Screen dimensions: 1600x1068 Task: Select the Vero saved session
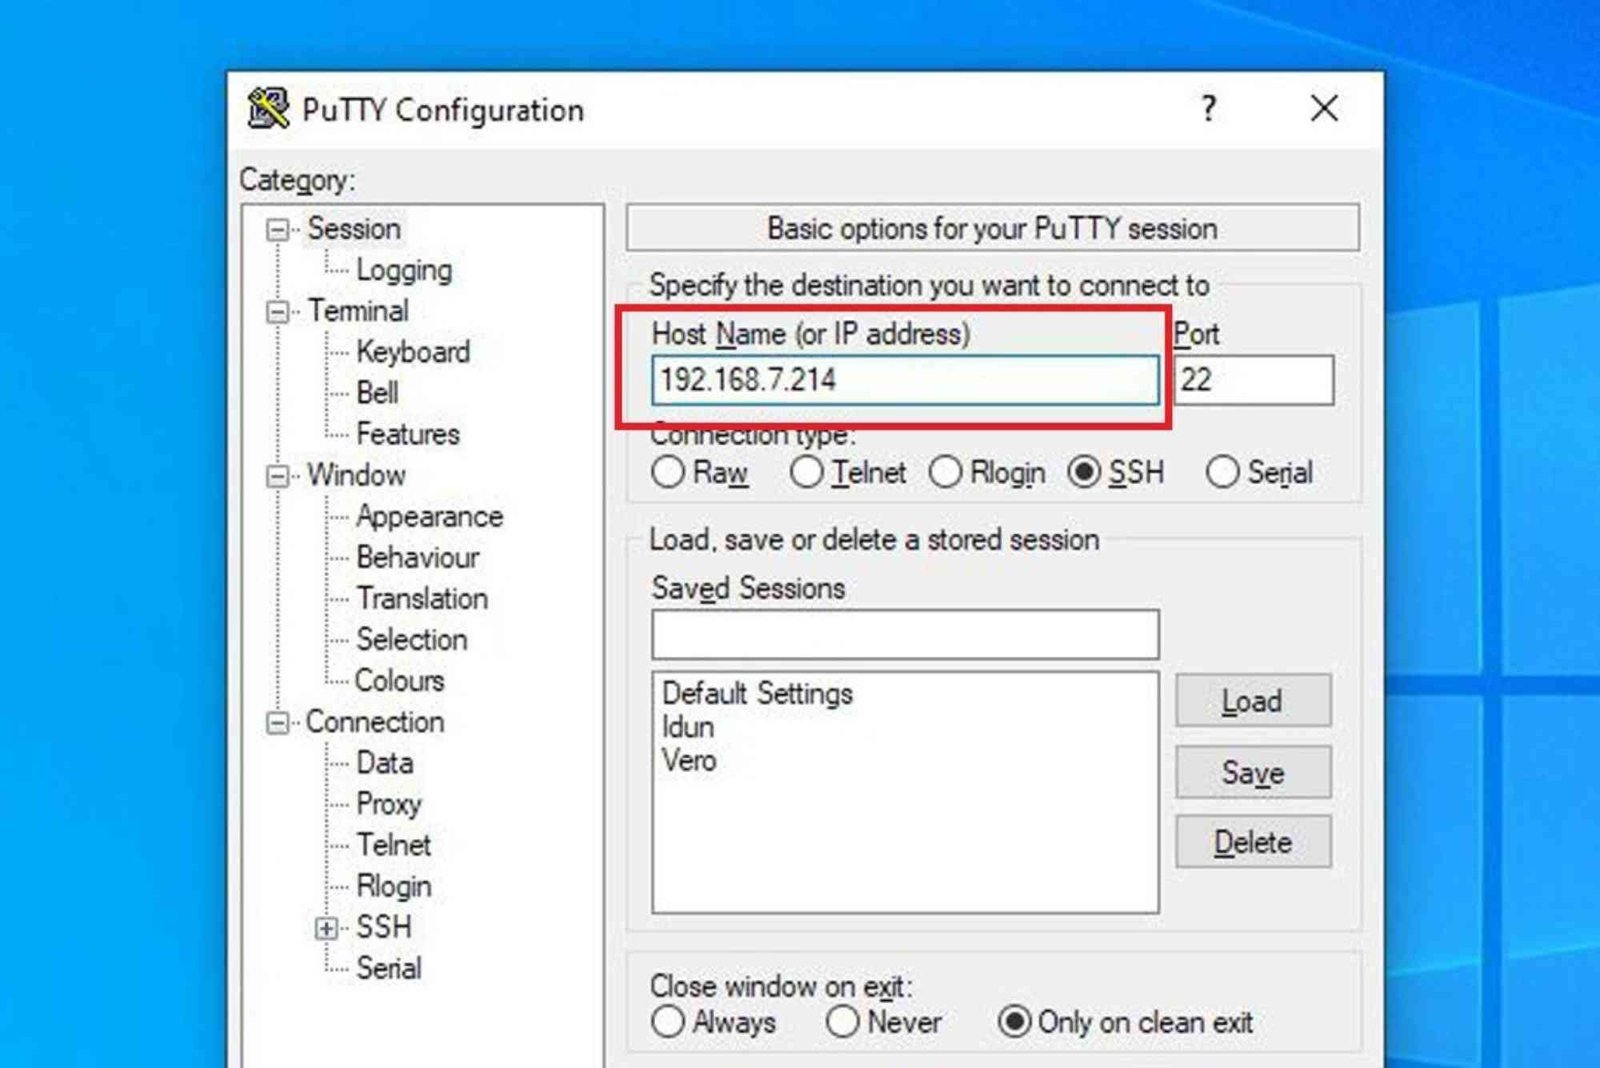(689, 761)
